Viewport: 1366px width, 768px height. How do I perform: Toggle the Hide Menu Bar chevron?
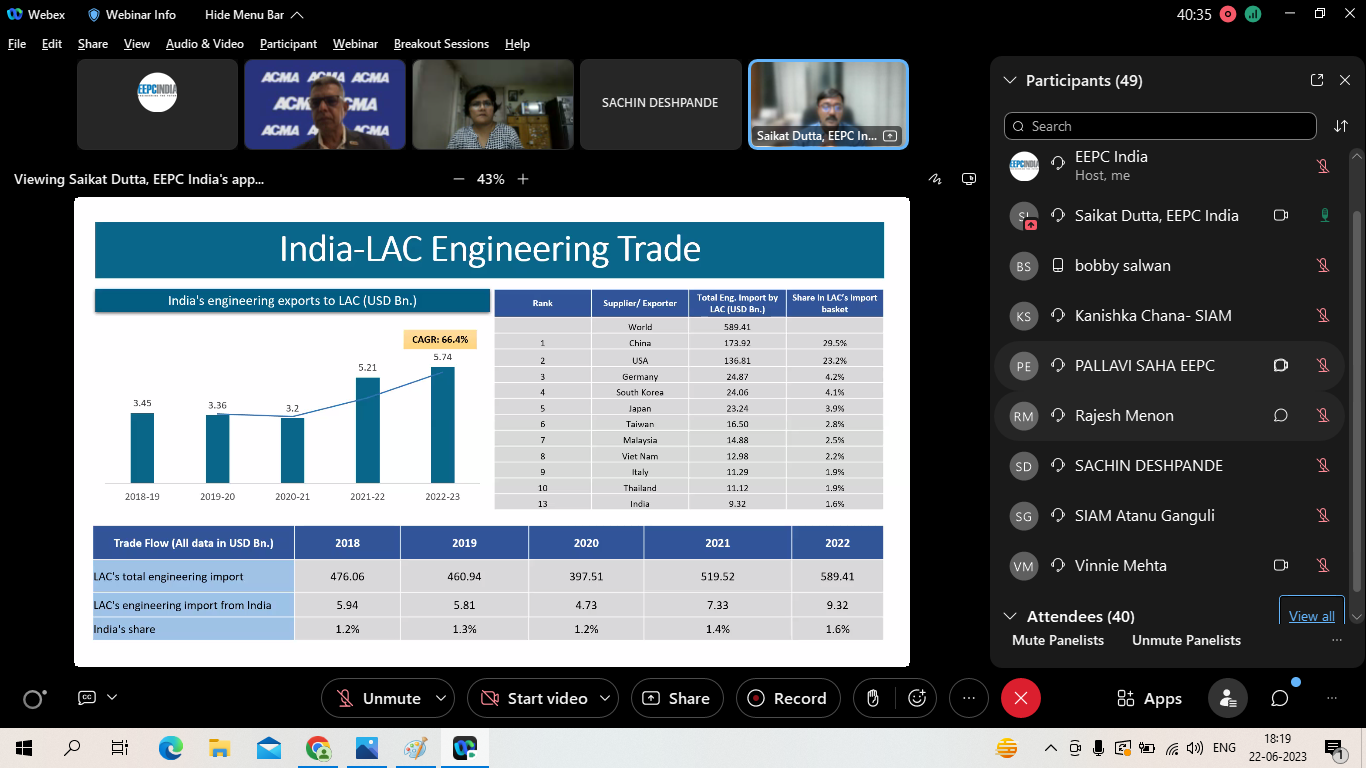[x=296, y=15]
